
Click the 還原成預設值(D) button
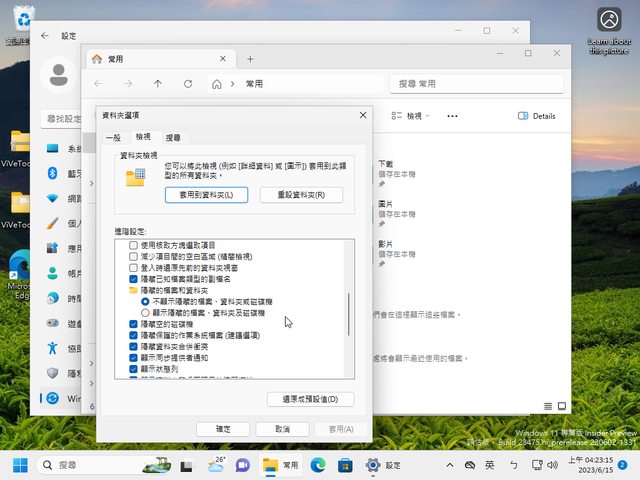(x=310, y=399)
